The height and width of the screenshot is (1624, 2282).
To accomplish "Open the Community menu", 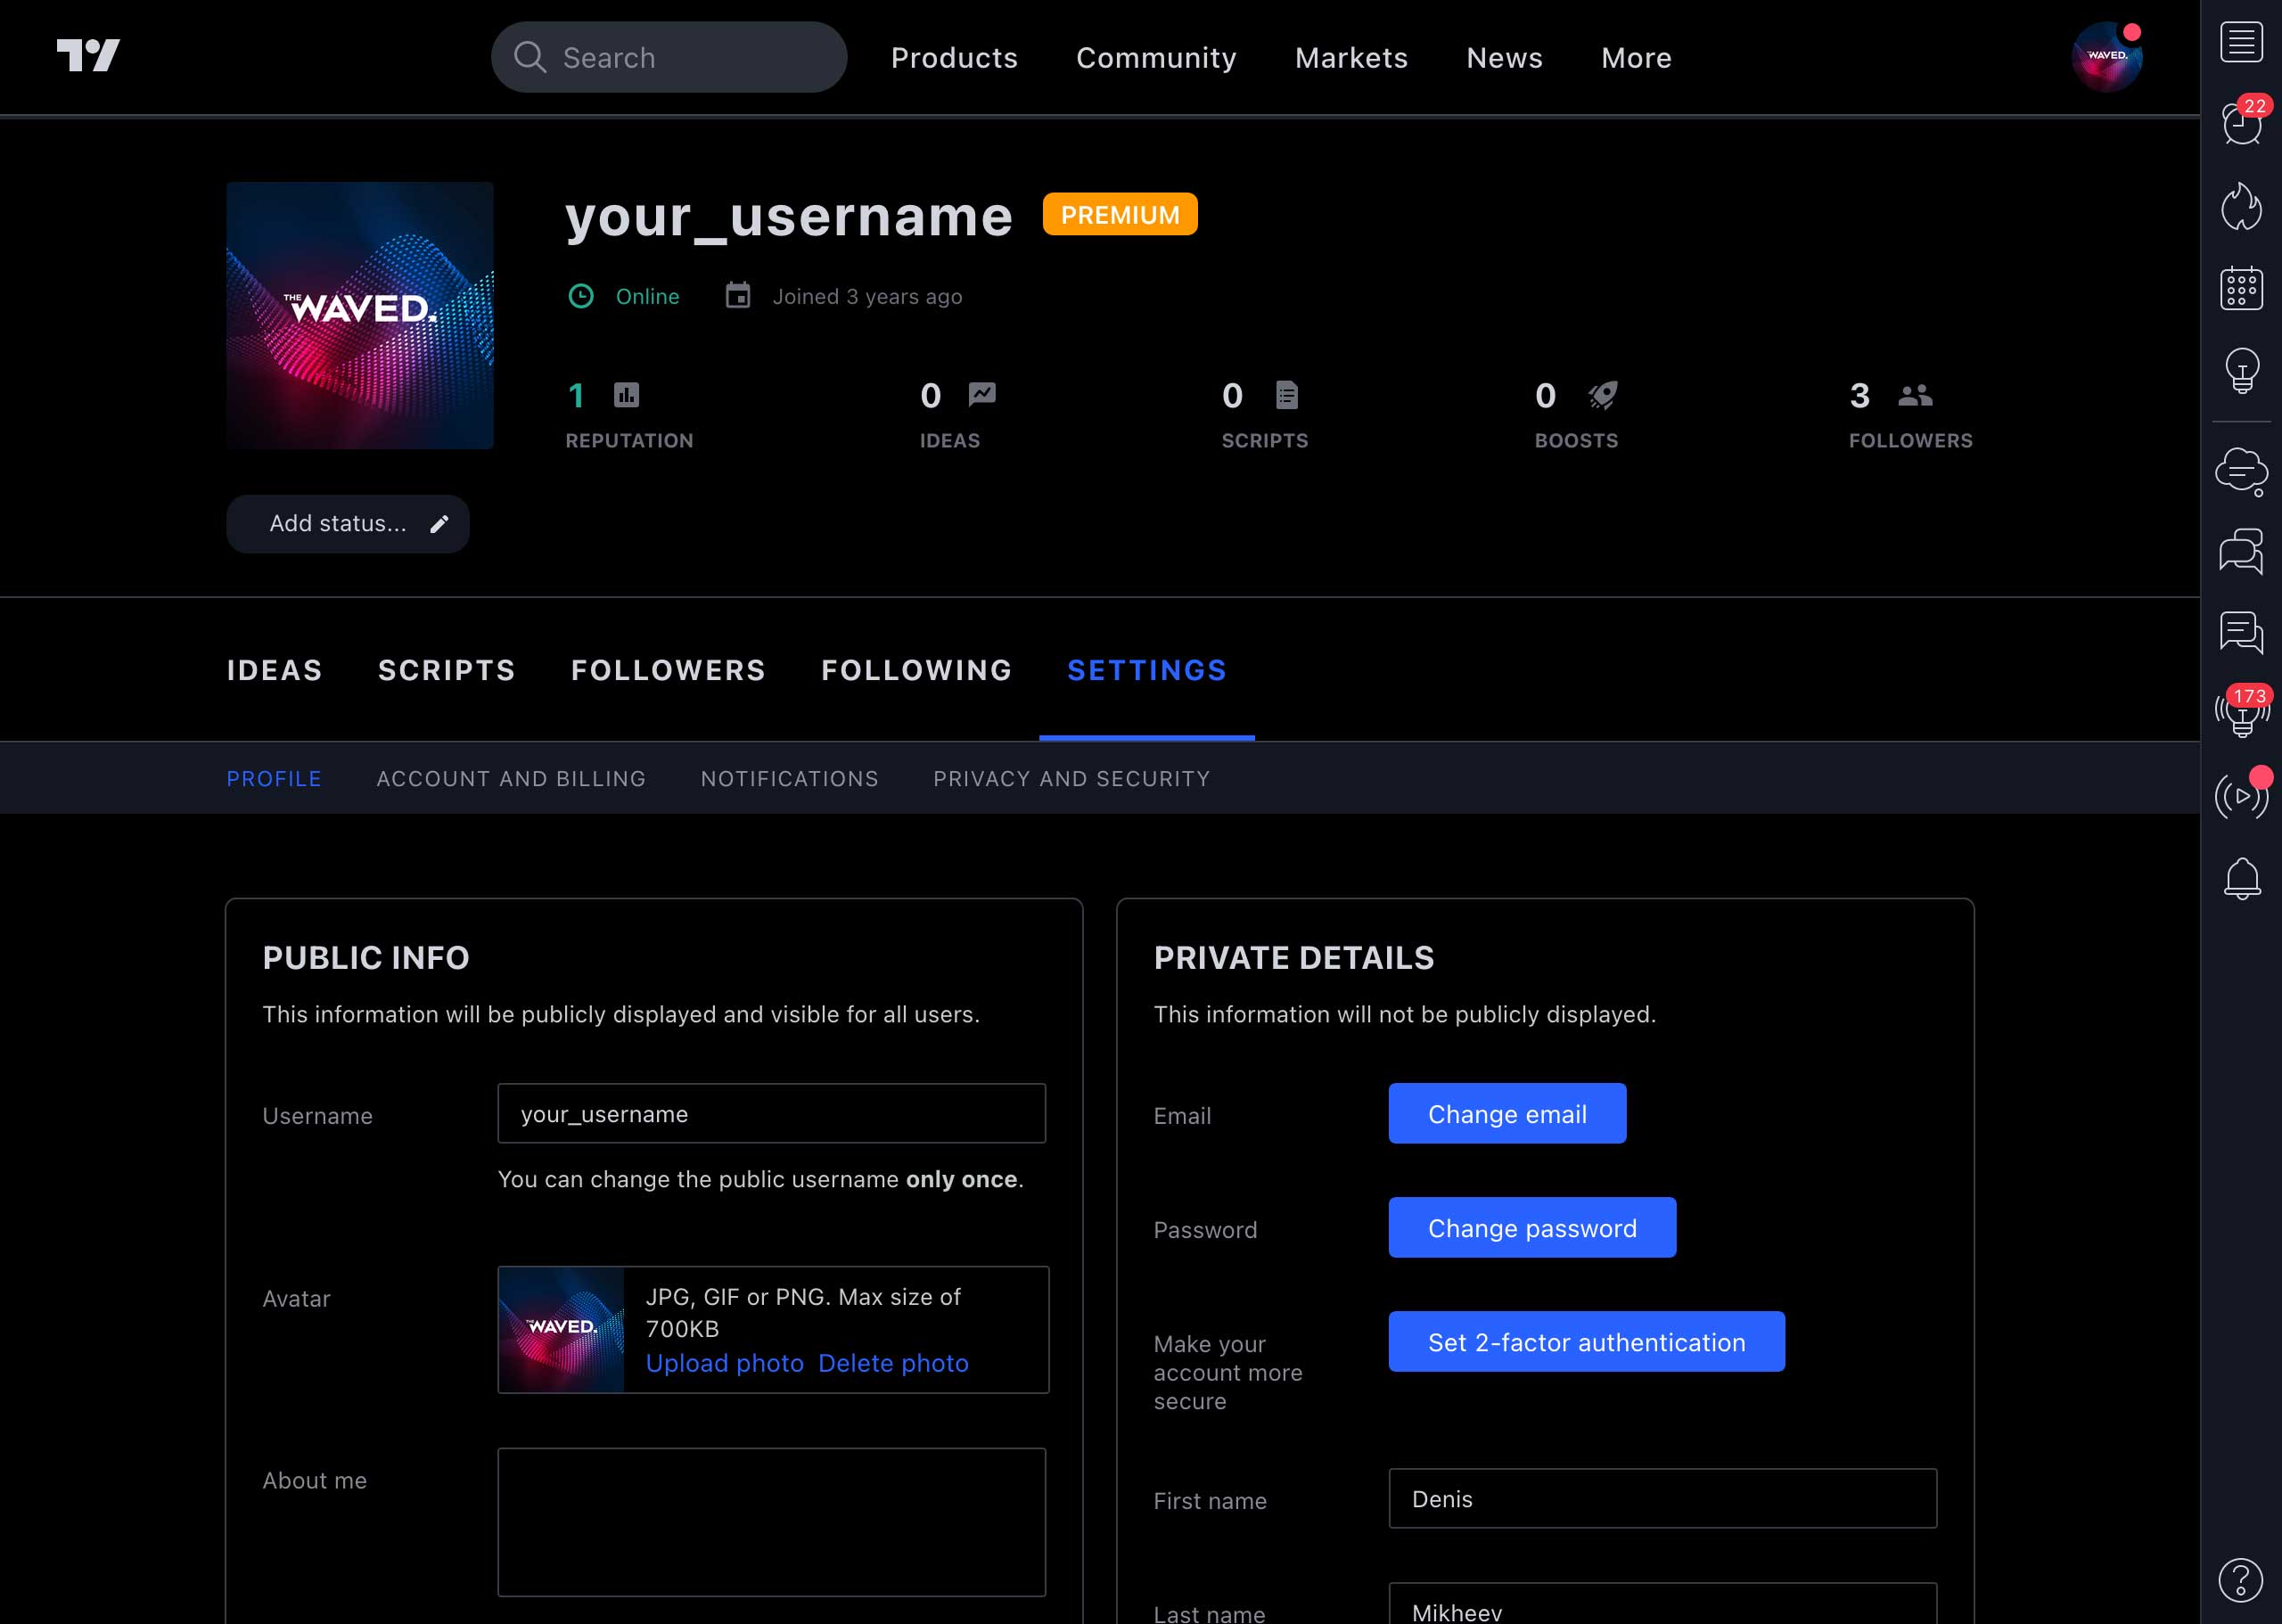I will tap(1156, 58).
